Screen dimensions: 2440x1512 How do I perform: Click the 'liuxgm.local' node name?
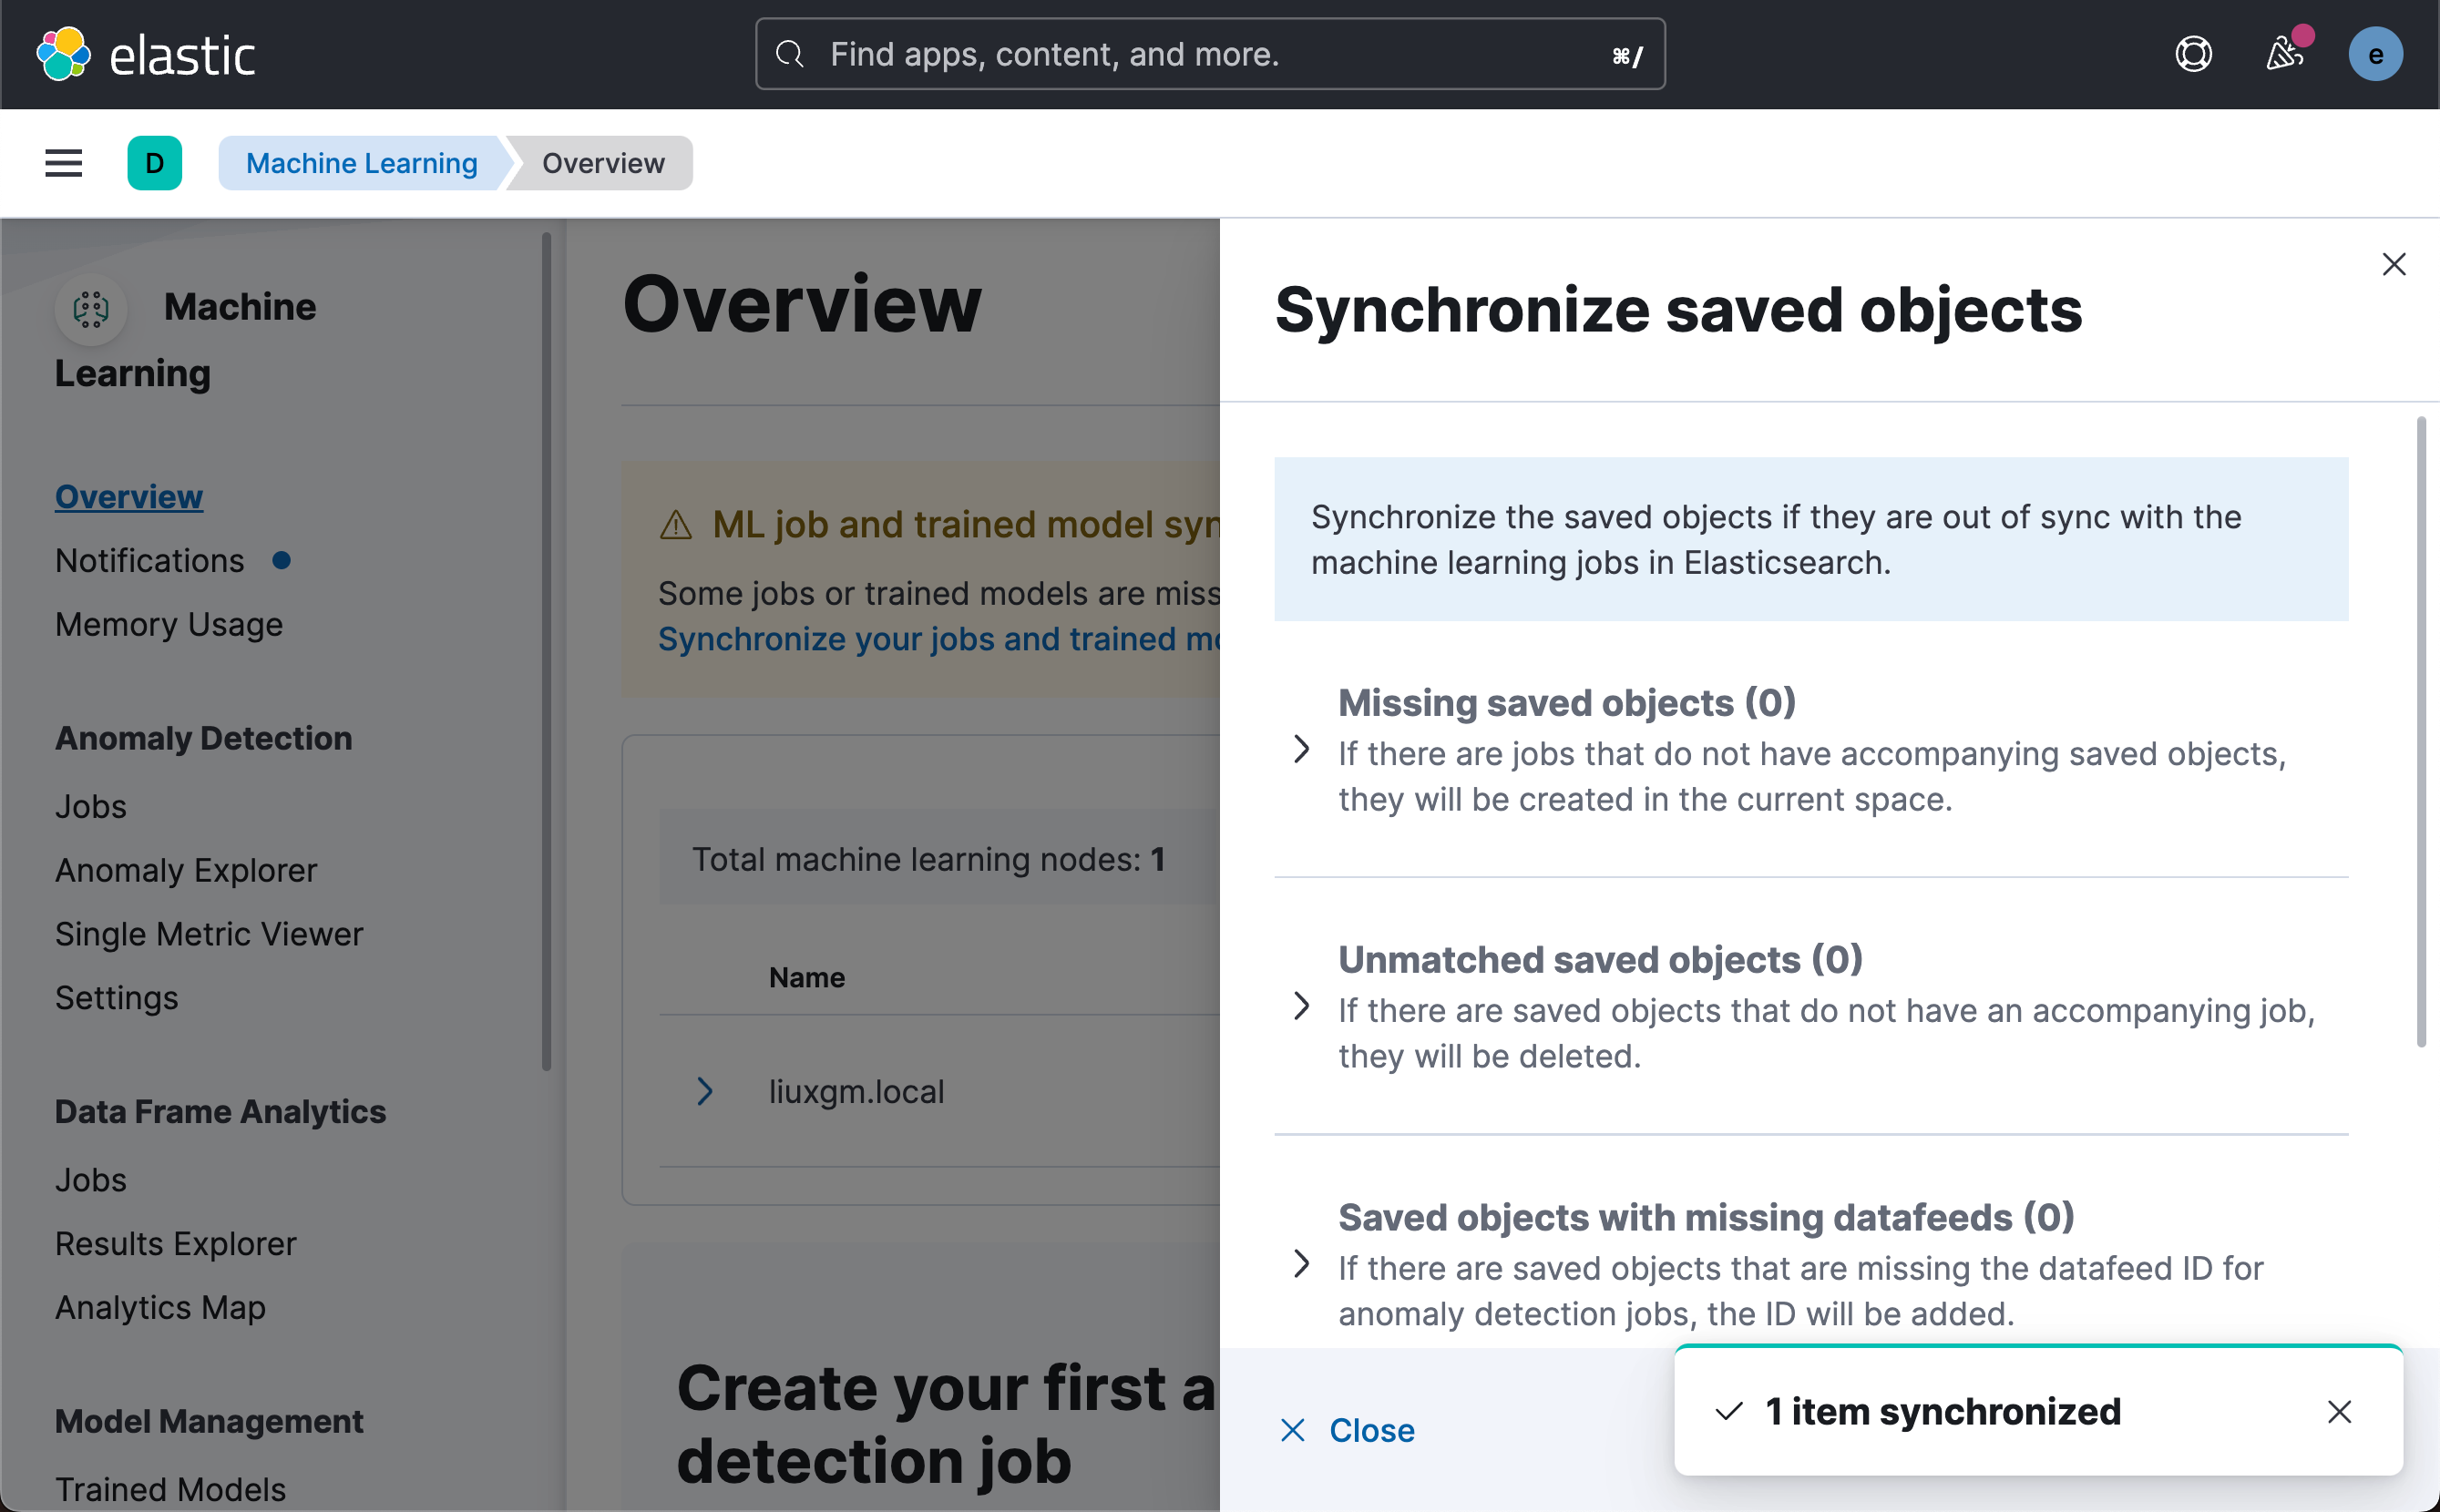pos(856,1092)
